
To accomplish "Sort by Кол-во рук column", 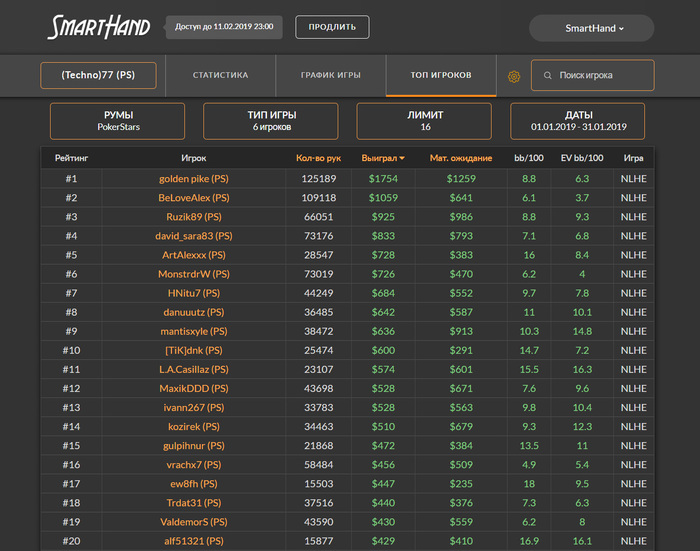I will [318, 158].
